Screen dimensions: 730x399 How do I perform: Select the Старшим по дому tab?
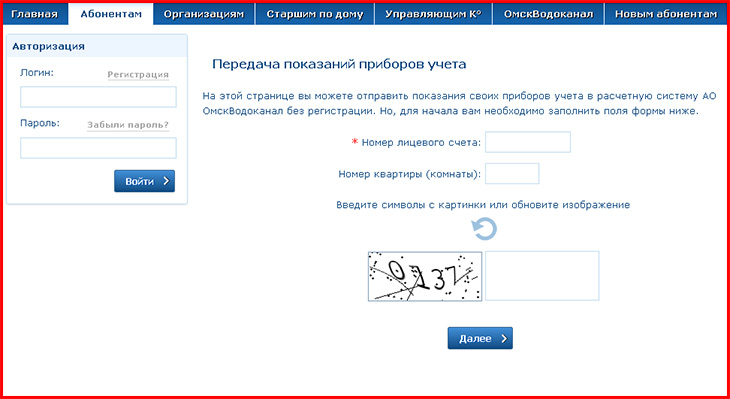[x=315, y=14]
